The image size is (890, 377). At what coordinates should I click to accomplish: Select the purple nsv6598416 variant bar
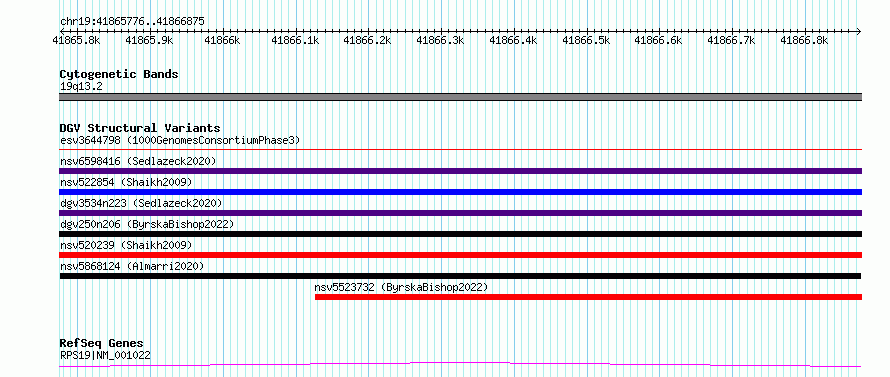[x=461, y=171]
